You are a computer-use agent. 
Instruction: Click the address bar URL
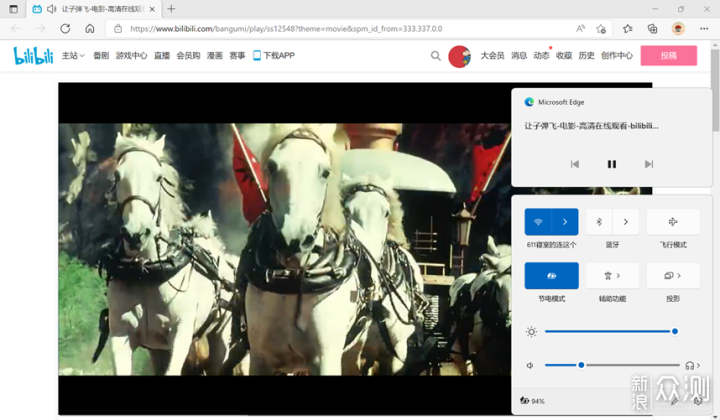tap(286, 28)
